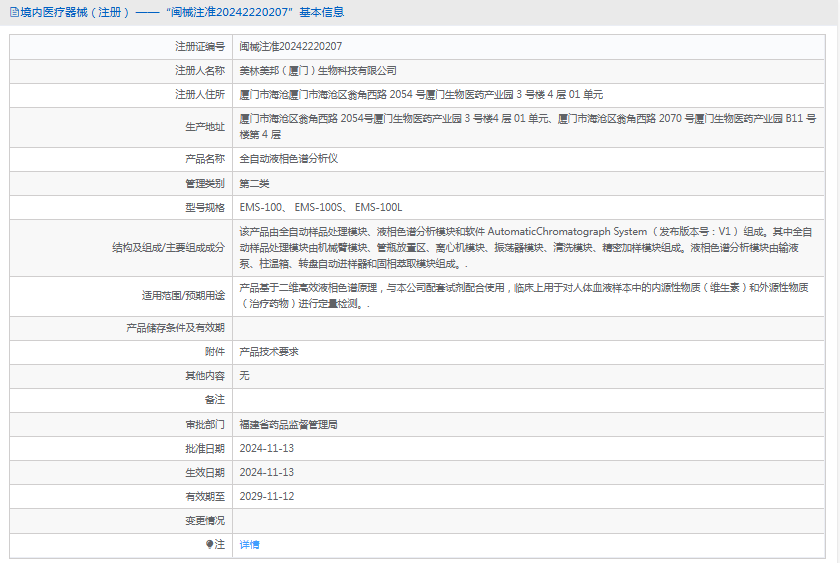840x563 pixels.
Task: Select the 无 value in 其他内容 row
Action: (244, 376)
